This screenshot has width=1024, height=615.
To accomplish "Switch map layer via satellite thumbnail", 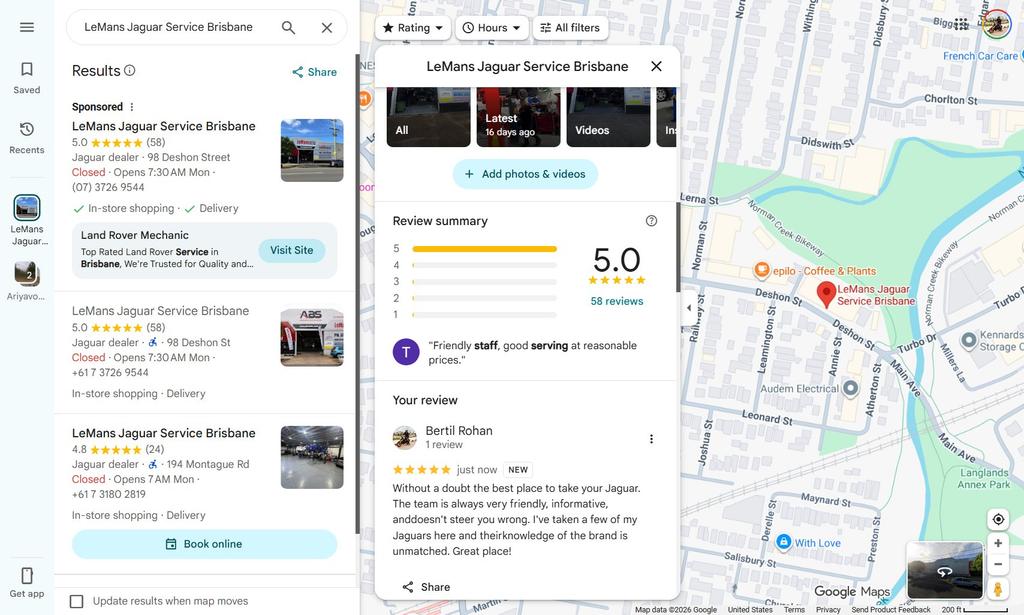I will pyautogui.click(x=944, y=570).
